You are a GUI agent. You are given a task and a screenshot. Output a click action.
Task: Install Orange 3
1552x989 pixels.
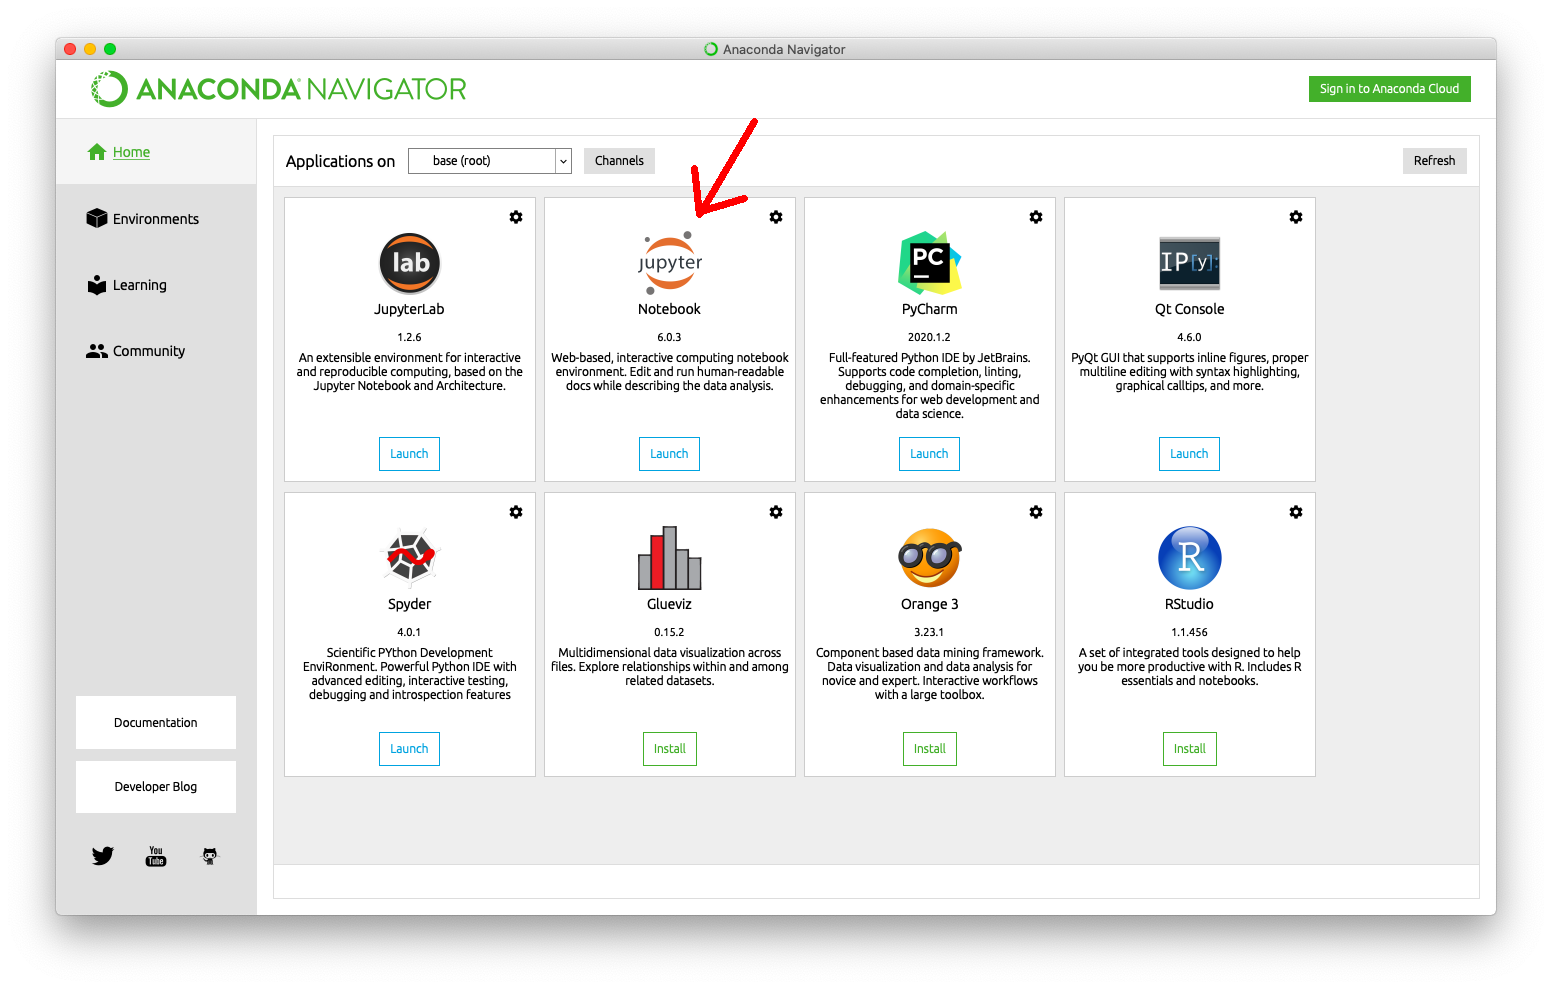pos(930,749)
